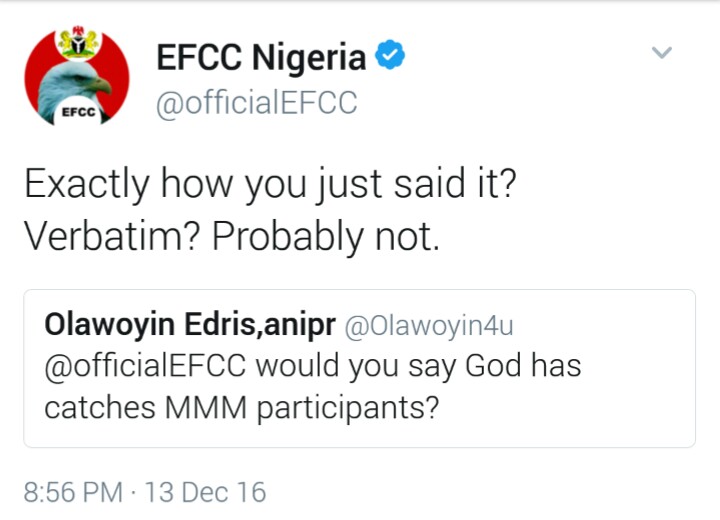Open the tweet options chevron menu

pos(662,52)
